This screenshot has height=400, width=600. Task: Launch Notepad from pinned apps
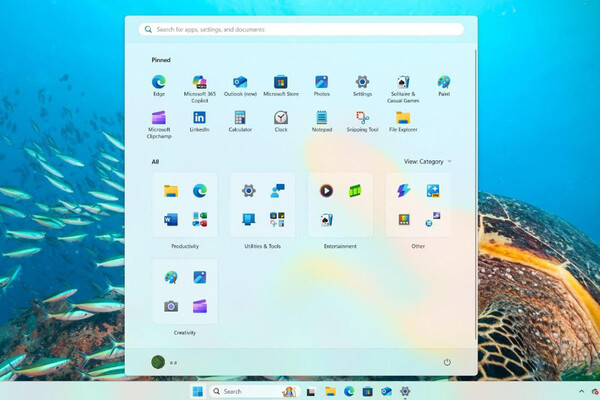[321, 118]
